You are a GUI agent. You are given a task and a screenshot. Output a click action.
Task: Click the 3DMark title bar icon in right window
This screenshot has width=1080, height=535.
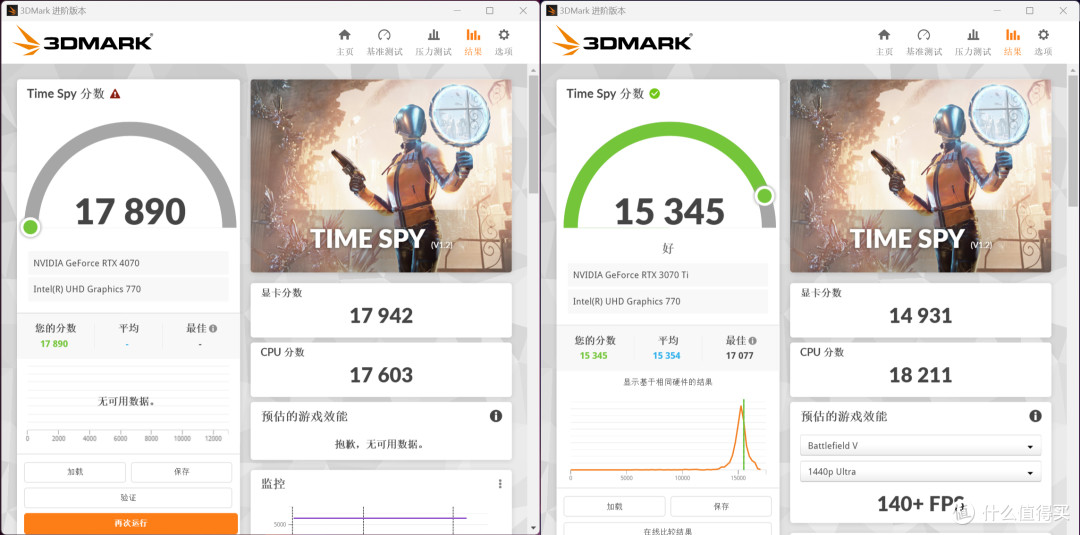(552, 10)
